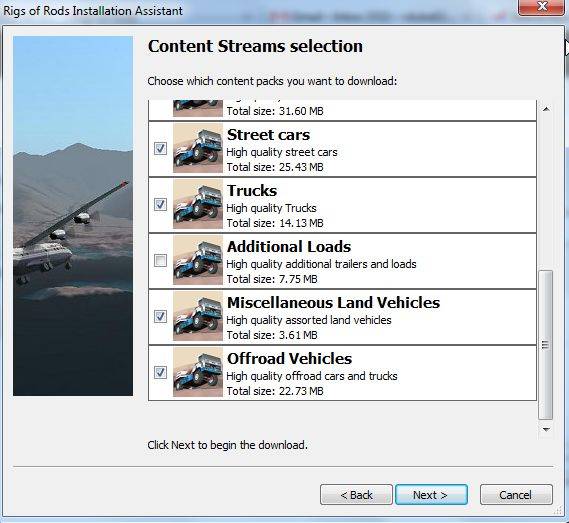The width and height of the screenshot is (569, 523).
Task: Click the Street cars truck icon
Action: [x=198, y=148]
